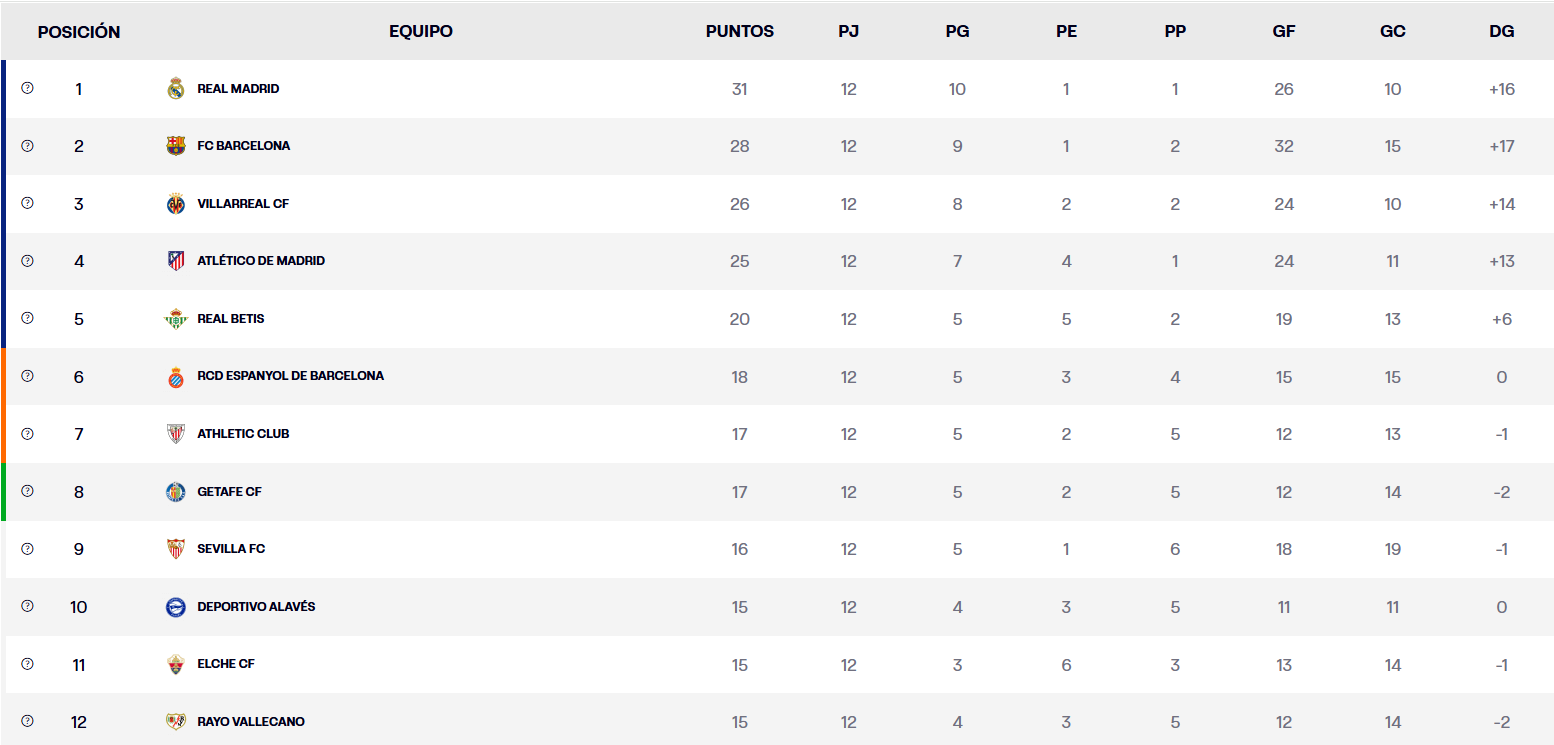Click the GF column header

[1284, 31]
